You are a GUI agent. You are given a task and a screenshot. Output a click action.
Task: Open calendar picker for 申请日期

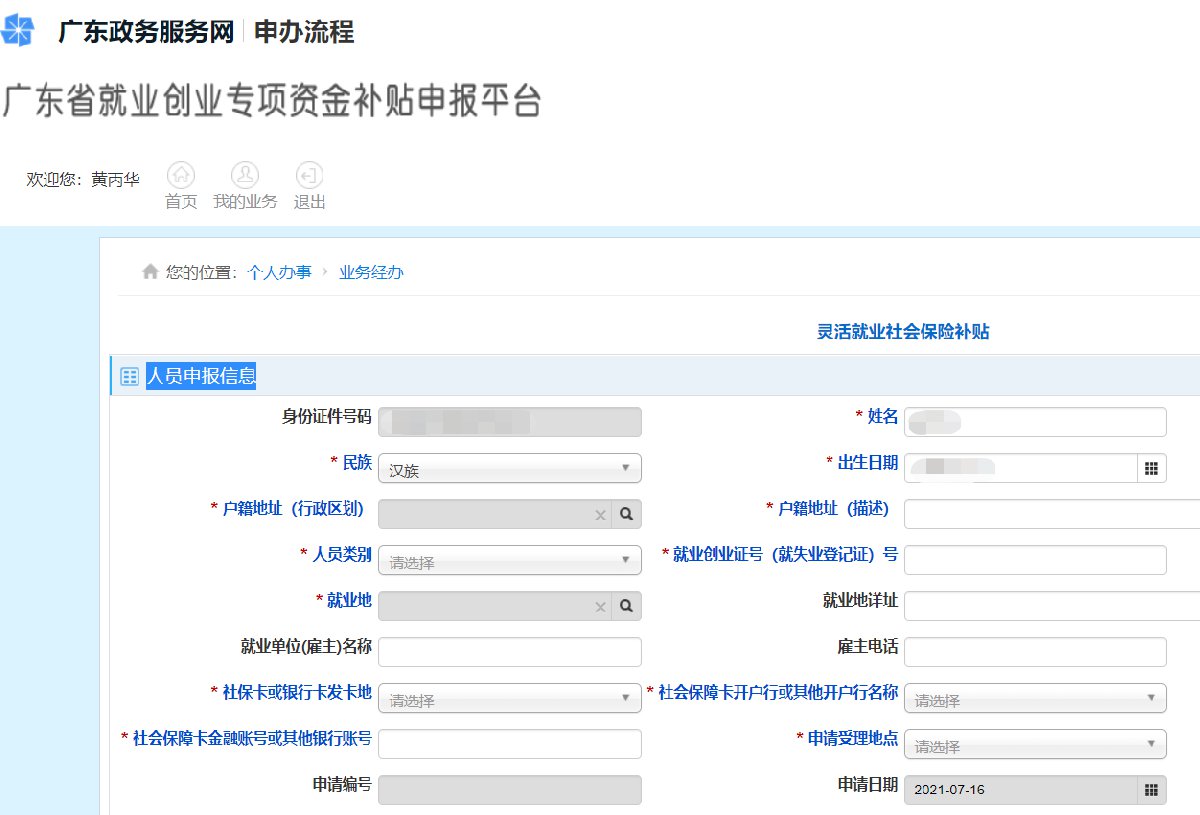point(1151,790)
